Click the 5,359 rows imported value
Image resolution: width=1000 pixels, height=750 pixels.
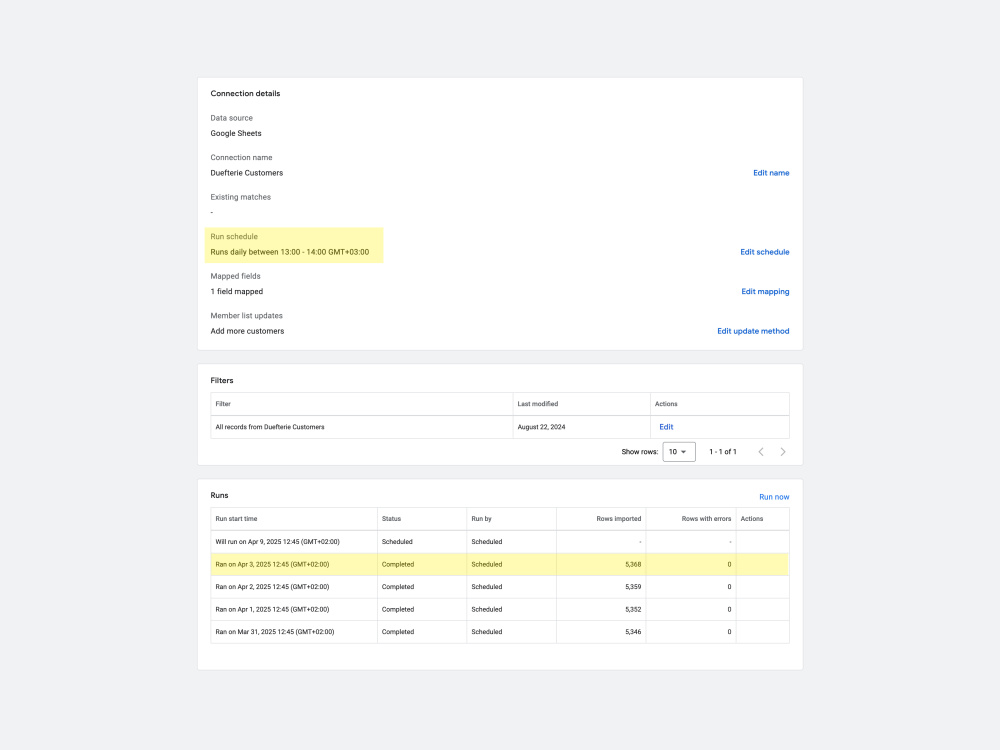click(633, 587)
